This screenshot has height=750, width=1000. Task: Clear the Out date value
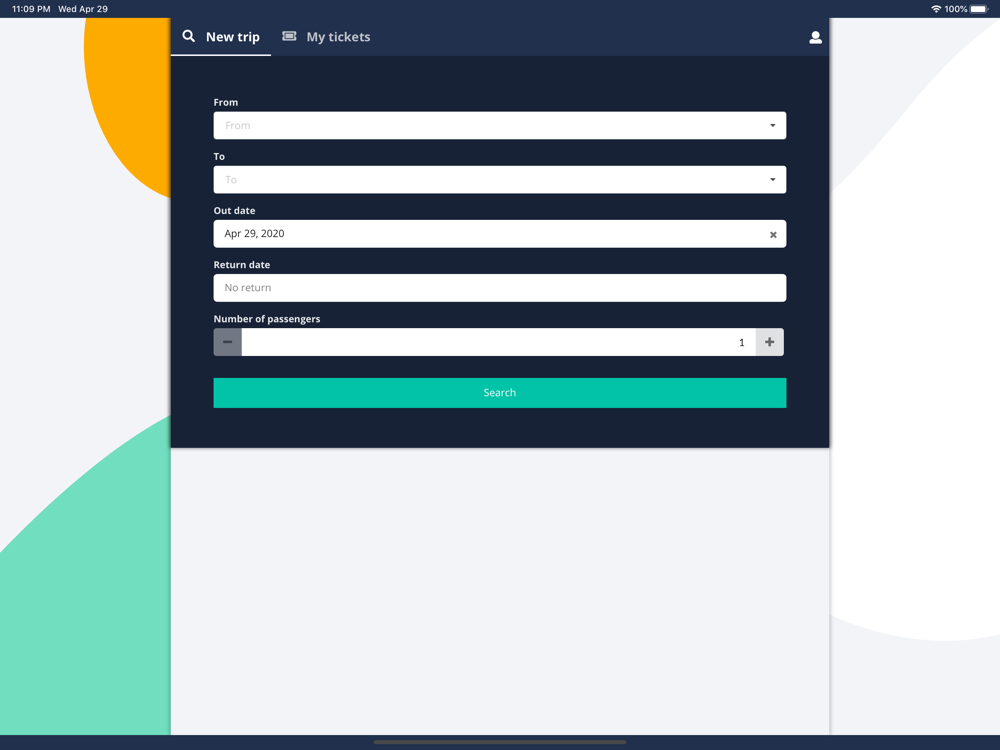[773, 235]
